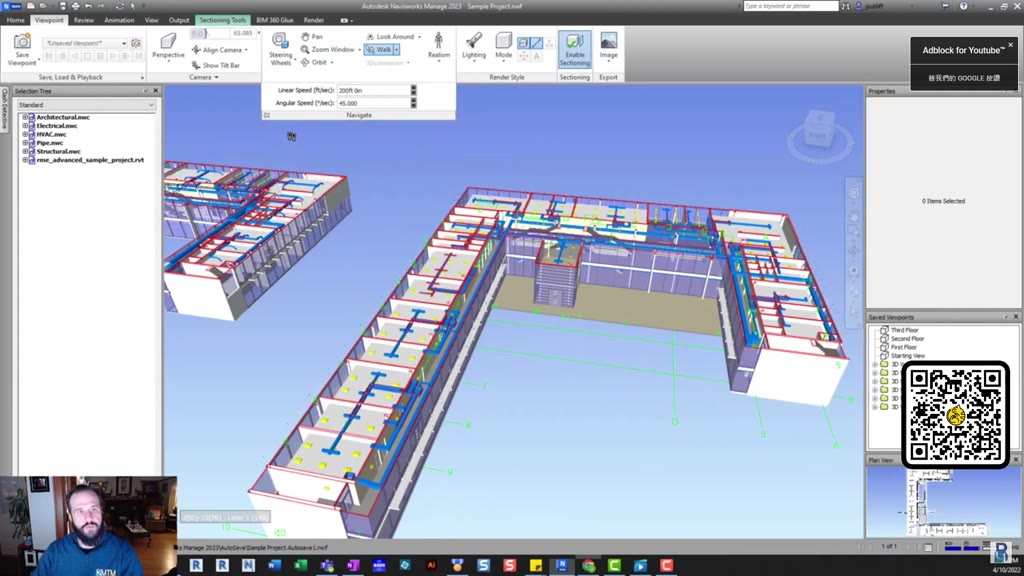This screenshot has height=576, width=1024.
Task: Click the Show Tilt Bar button
Action: 221,64
